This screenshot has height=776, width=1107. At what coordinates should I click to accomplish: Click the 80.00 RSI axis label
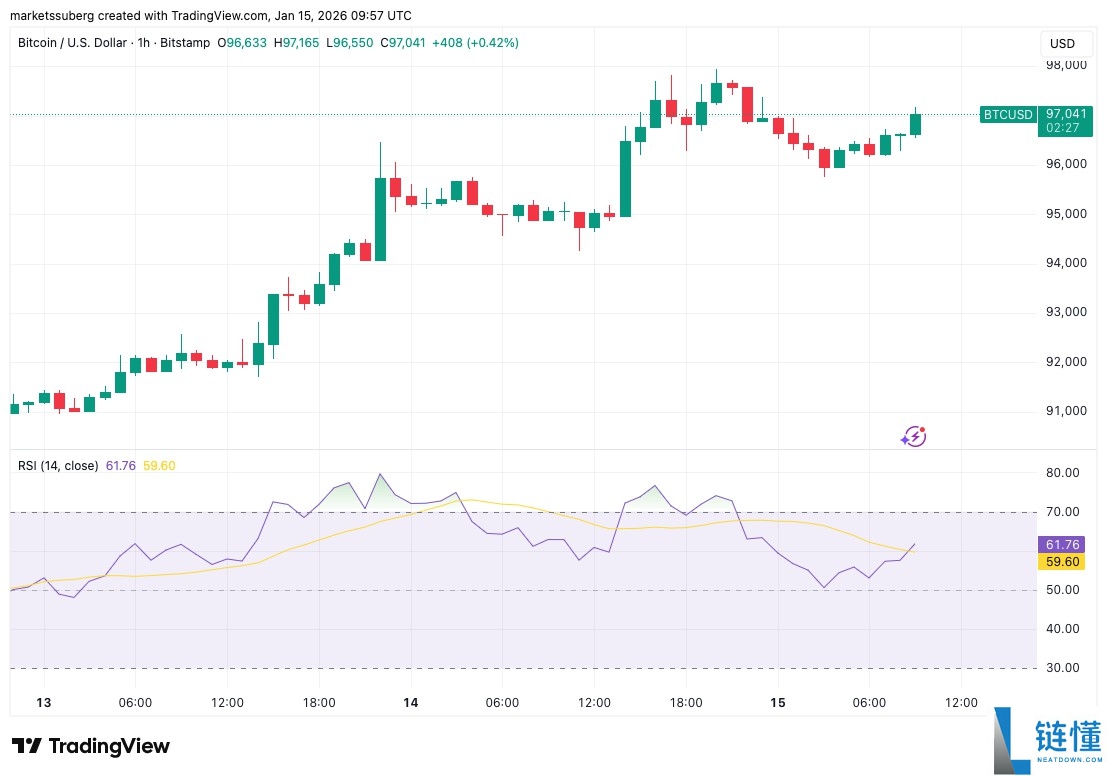click(1063, 472)
